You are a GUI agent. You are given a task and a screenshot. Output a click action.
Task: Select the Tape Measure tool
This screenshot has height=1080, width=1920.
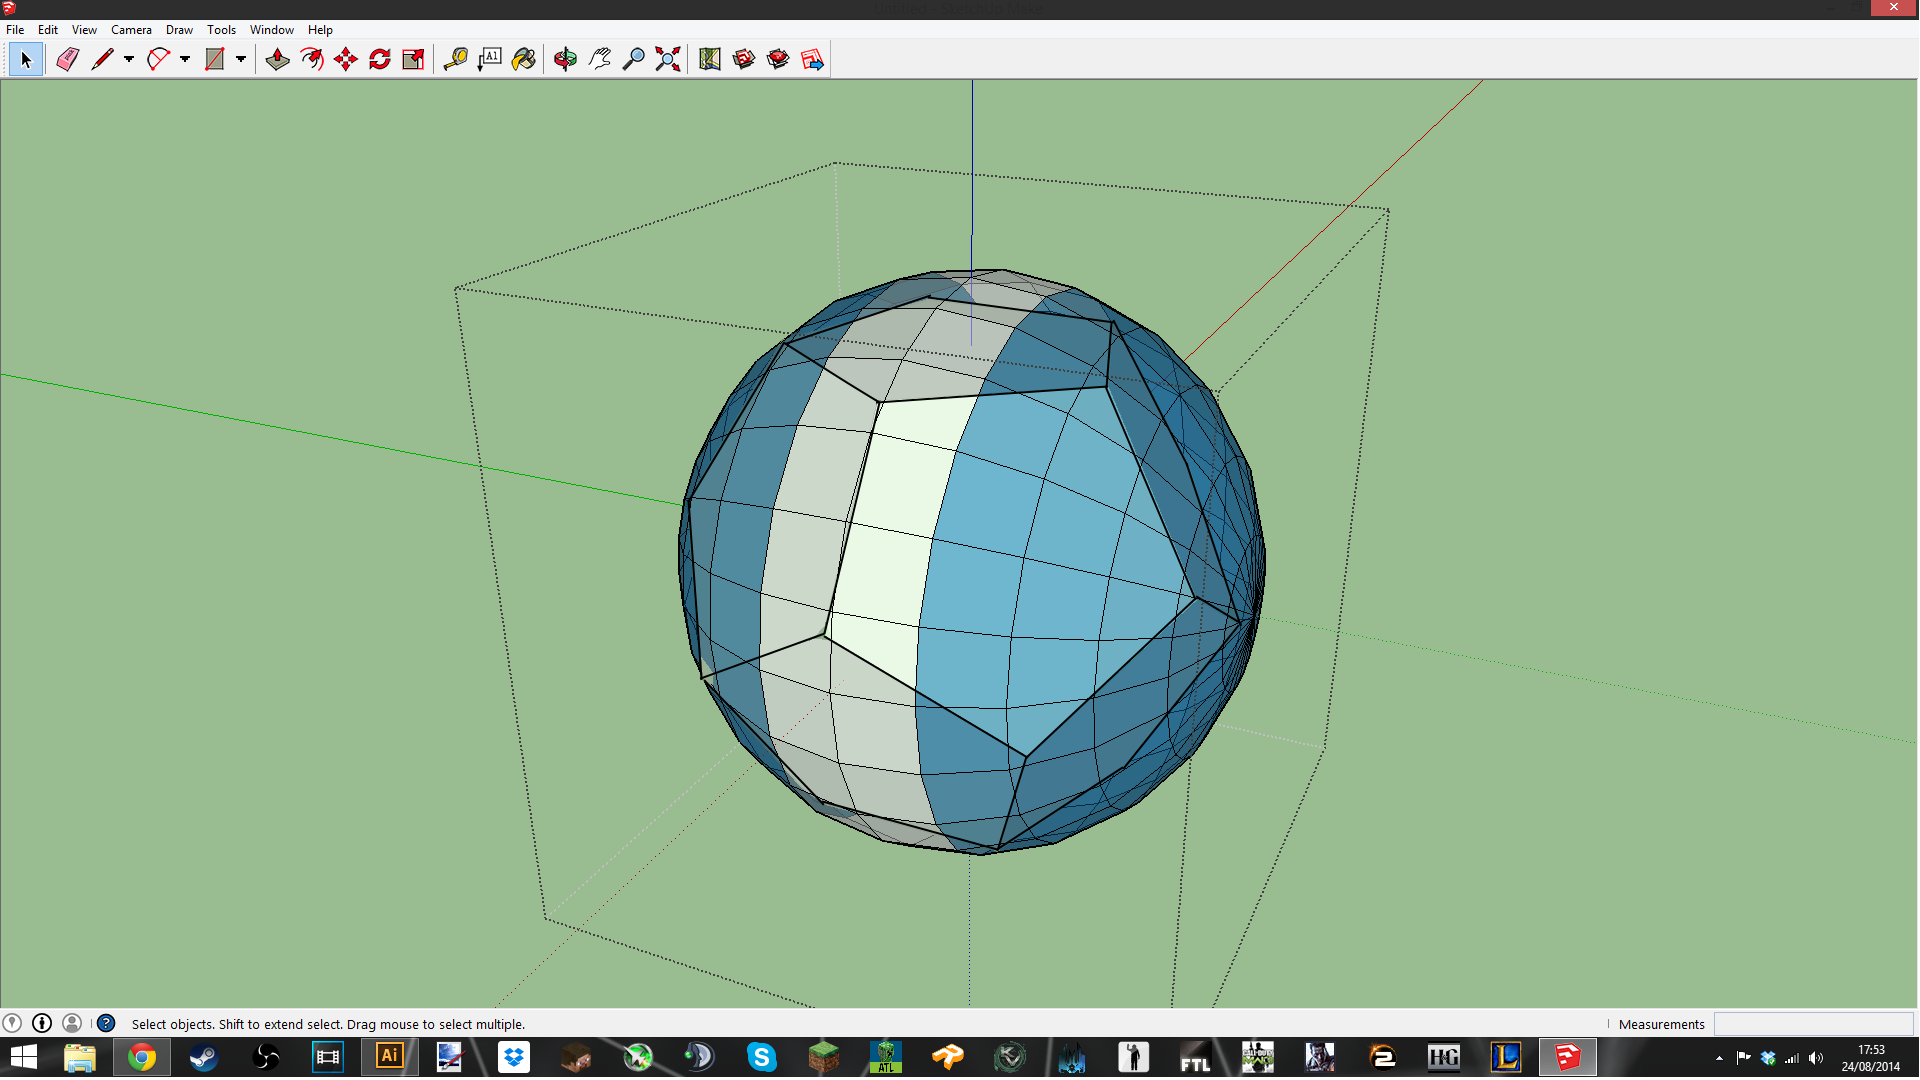[456, 60]
